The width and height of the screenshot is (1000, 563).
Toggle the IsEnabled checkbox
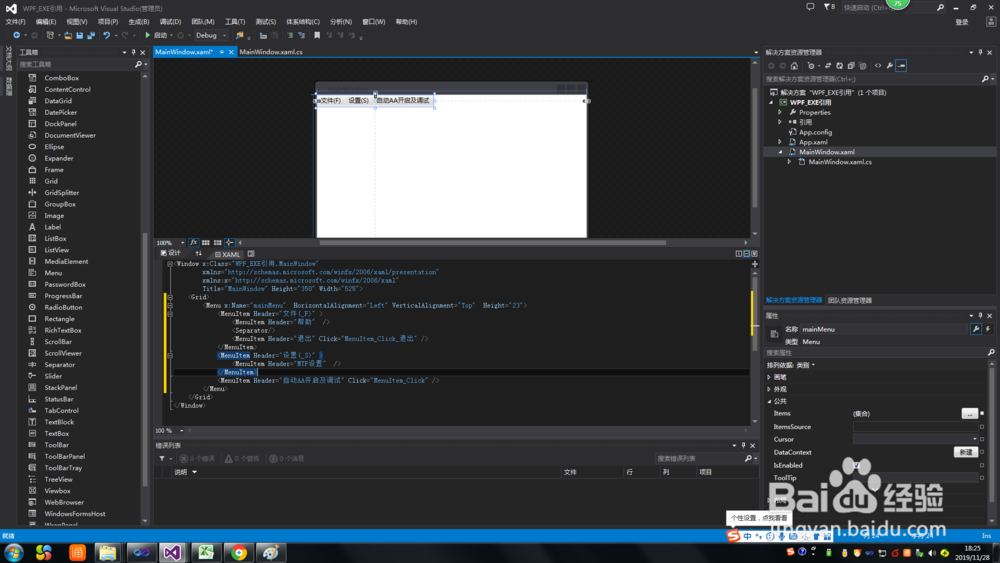(x=857, y=465)
